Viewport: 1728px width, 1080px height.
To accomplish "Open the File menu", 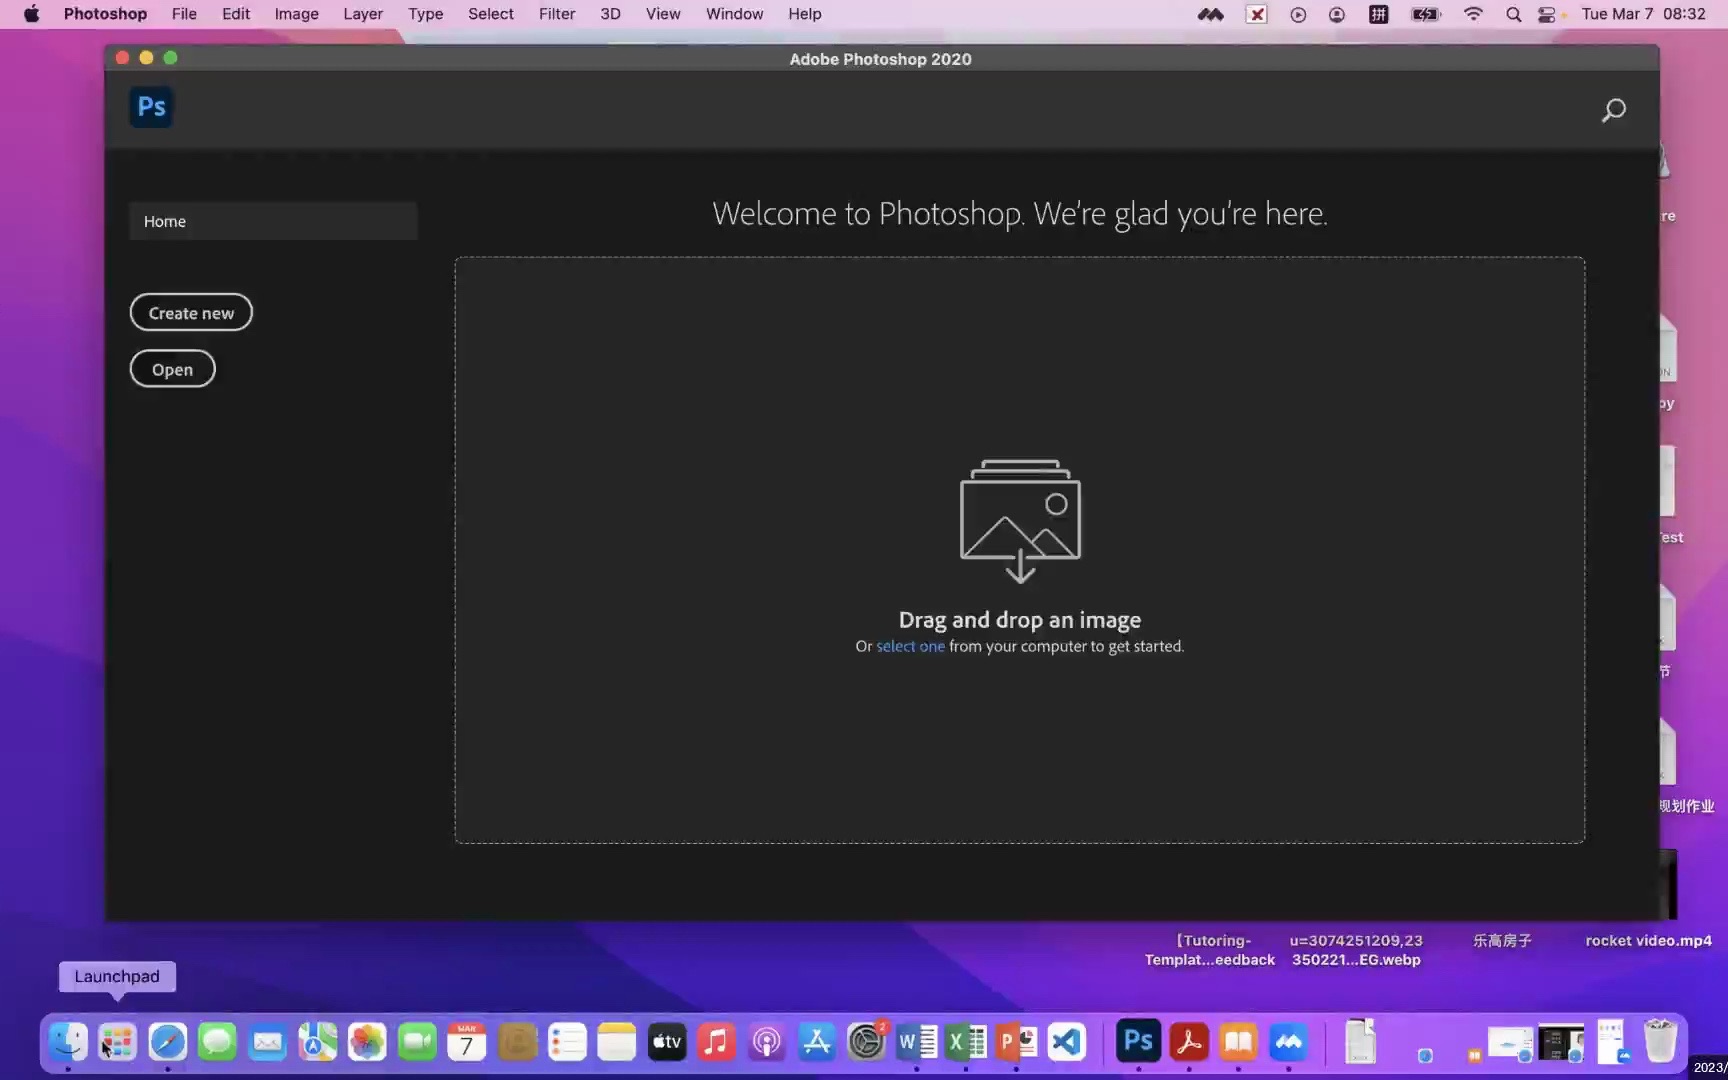I will 184,14.
